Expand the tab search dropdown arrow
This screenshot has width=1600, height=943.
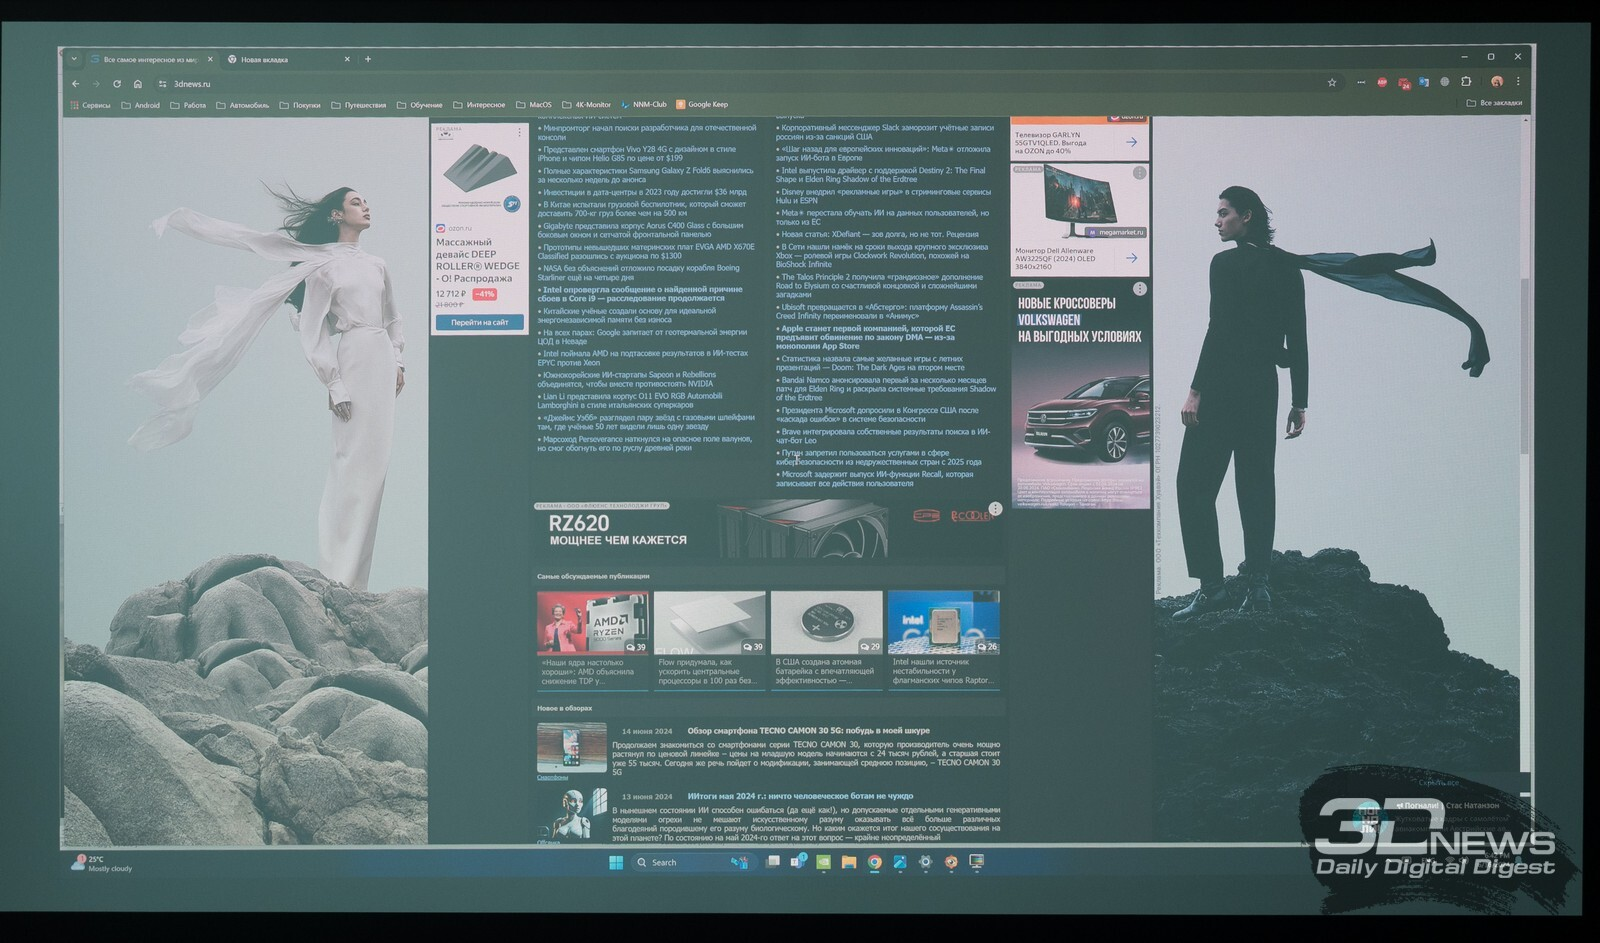[x=74, y=59]
